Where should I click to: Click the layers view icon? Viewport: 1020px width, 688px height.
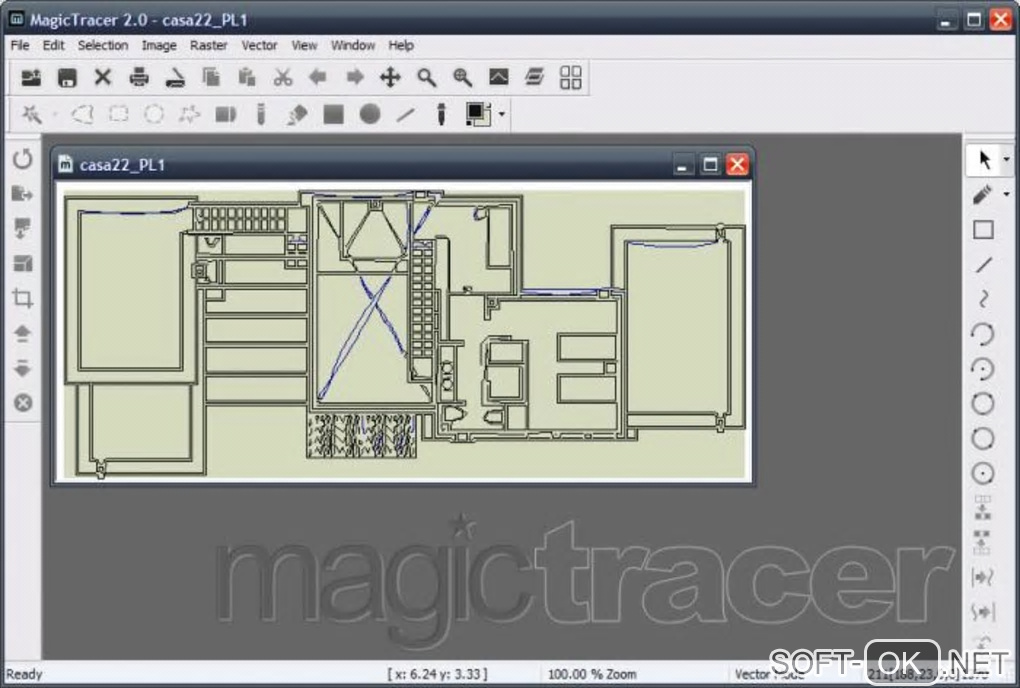535,77
